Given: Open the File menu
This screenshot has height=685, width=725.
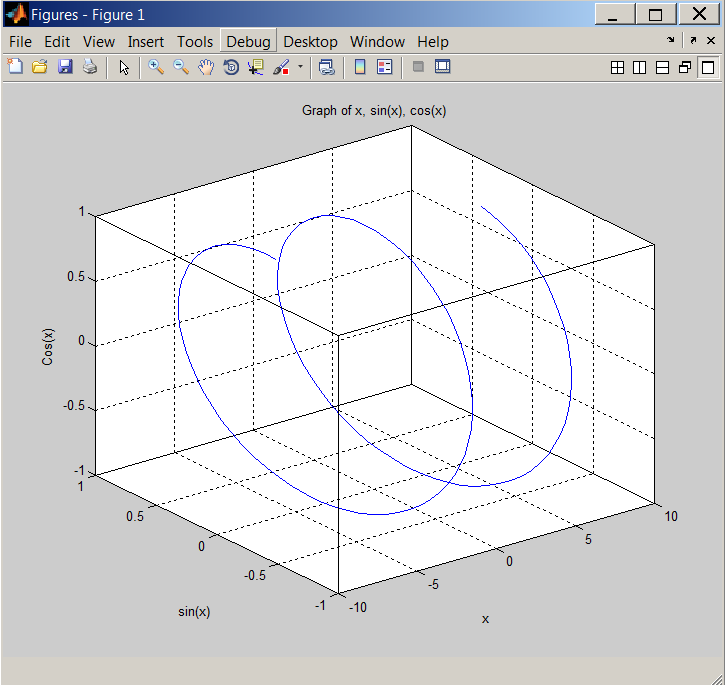Looking at the screenshot, I should [20, 42].
